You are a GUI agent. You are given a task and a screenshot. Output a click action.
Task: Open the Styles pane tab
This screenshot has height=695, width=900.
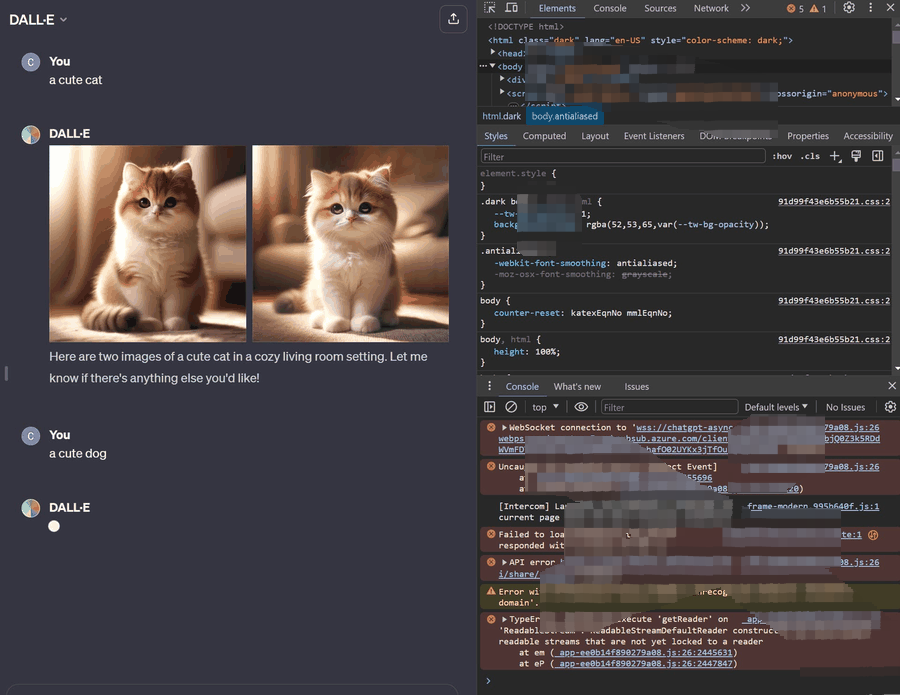[495, 136]
